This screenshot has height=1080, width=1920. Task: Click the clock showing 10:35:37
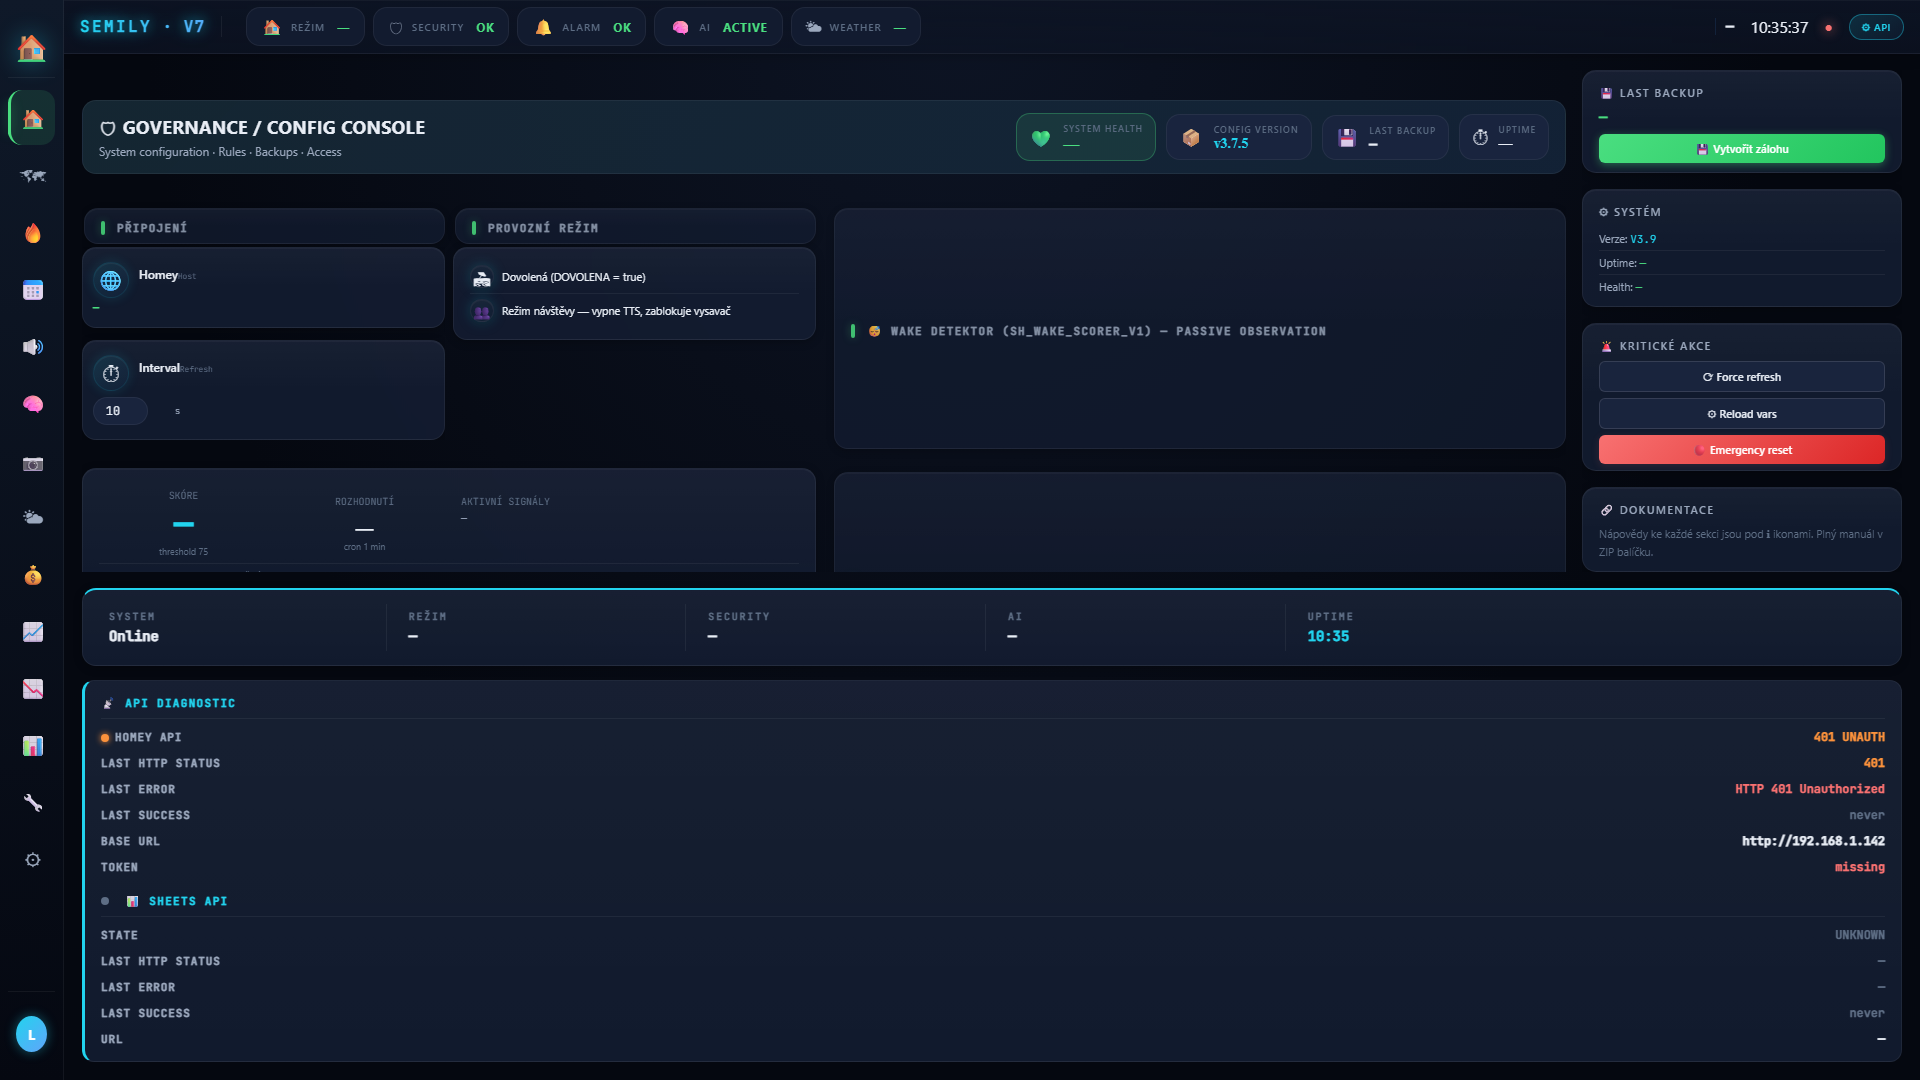click(x=1779, y=27)
